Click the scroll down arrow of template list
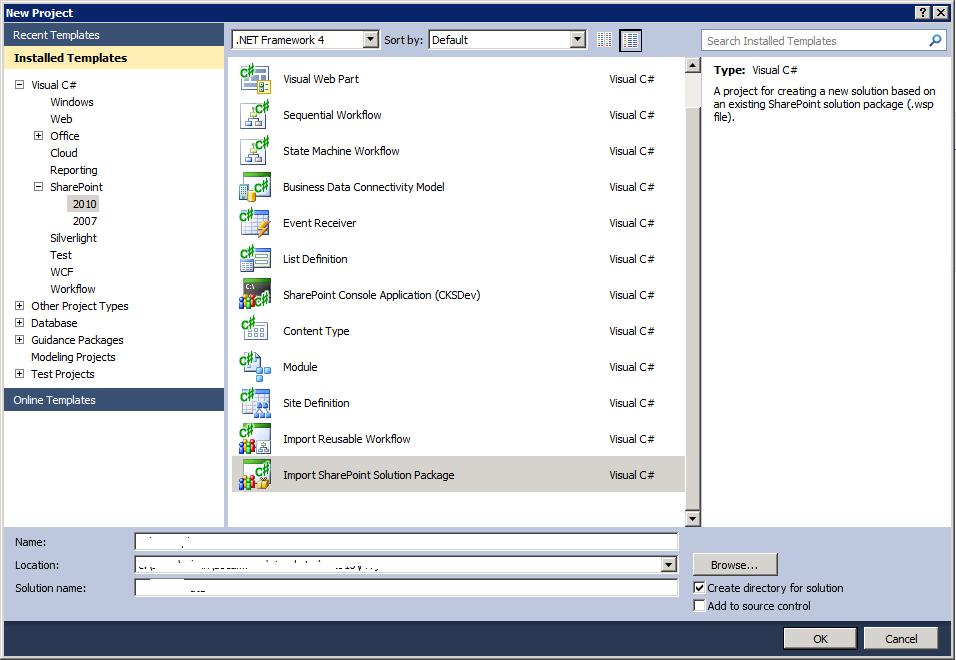Viewport: 956px width, 660px height. (x=693, y=519)
